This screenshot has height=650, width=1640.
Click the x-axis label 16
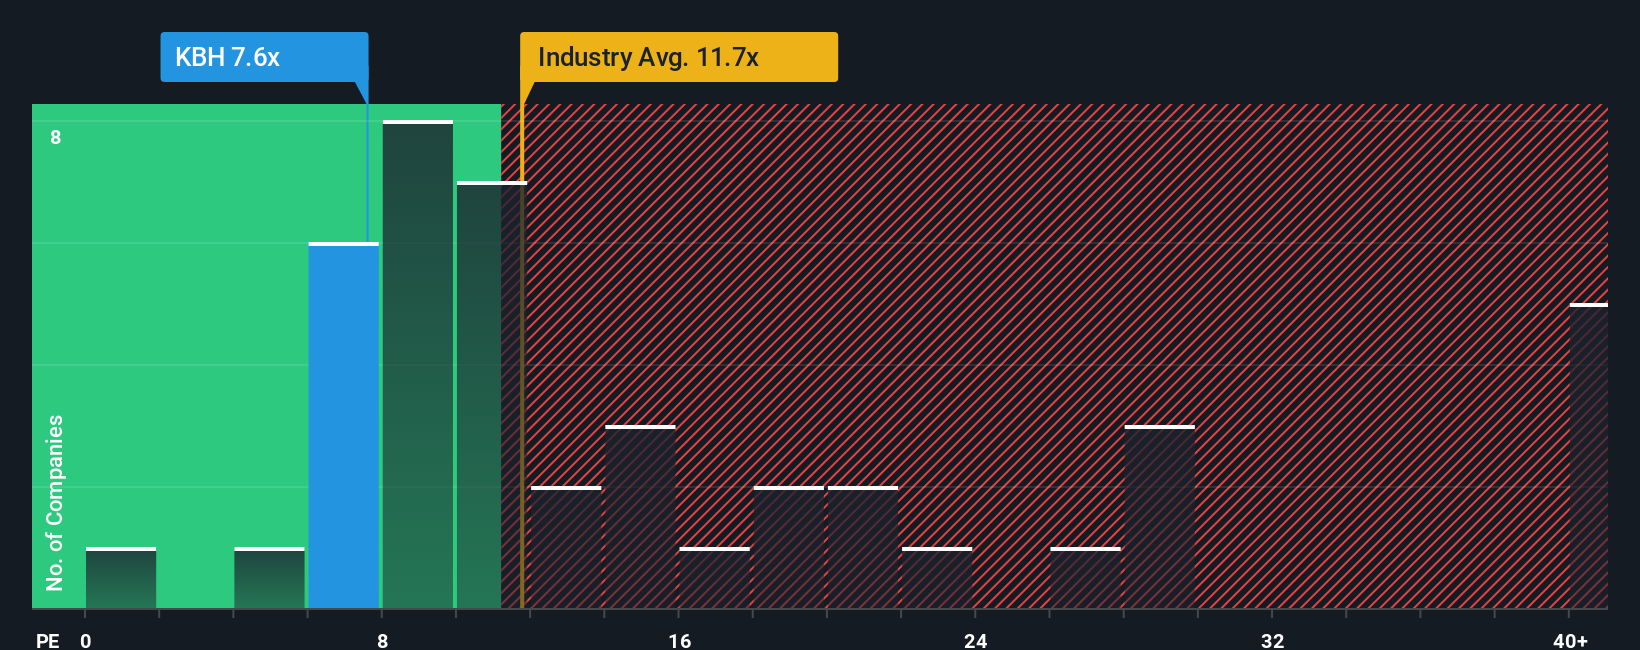click(680, 640)
